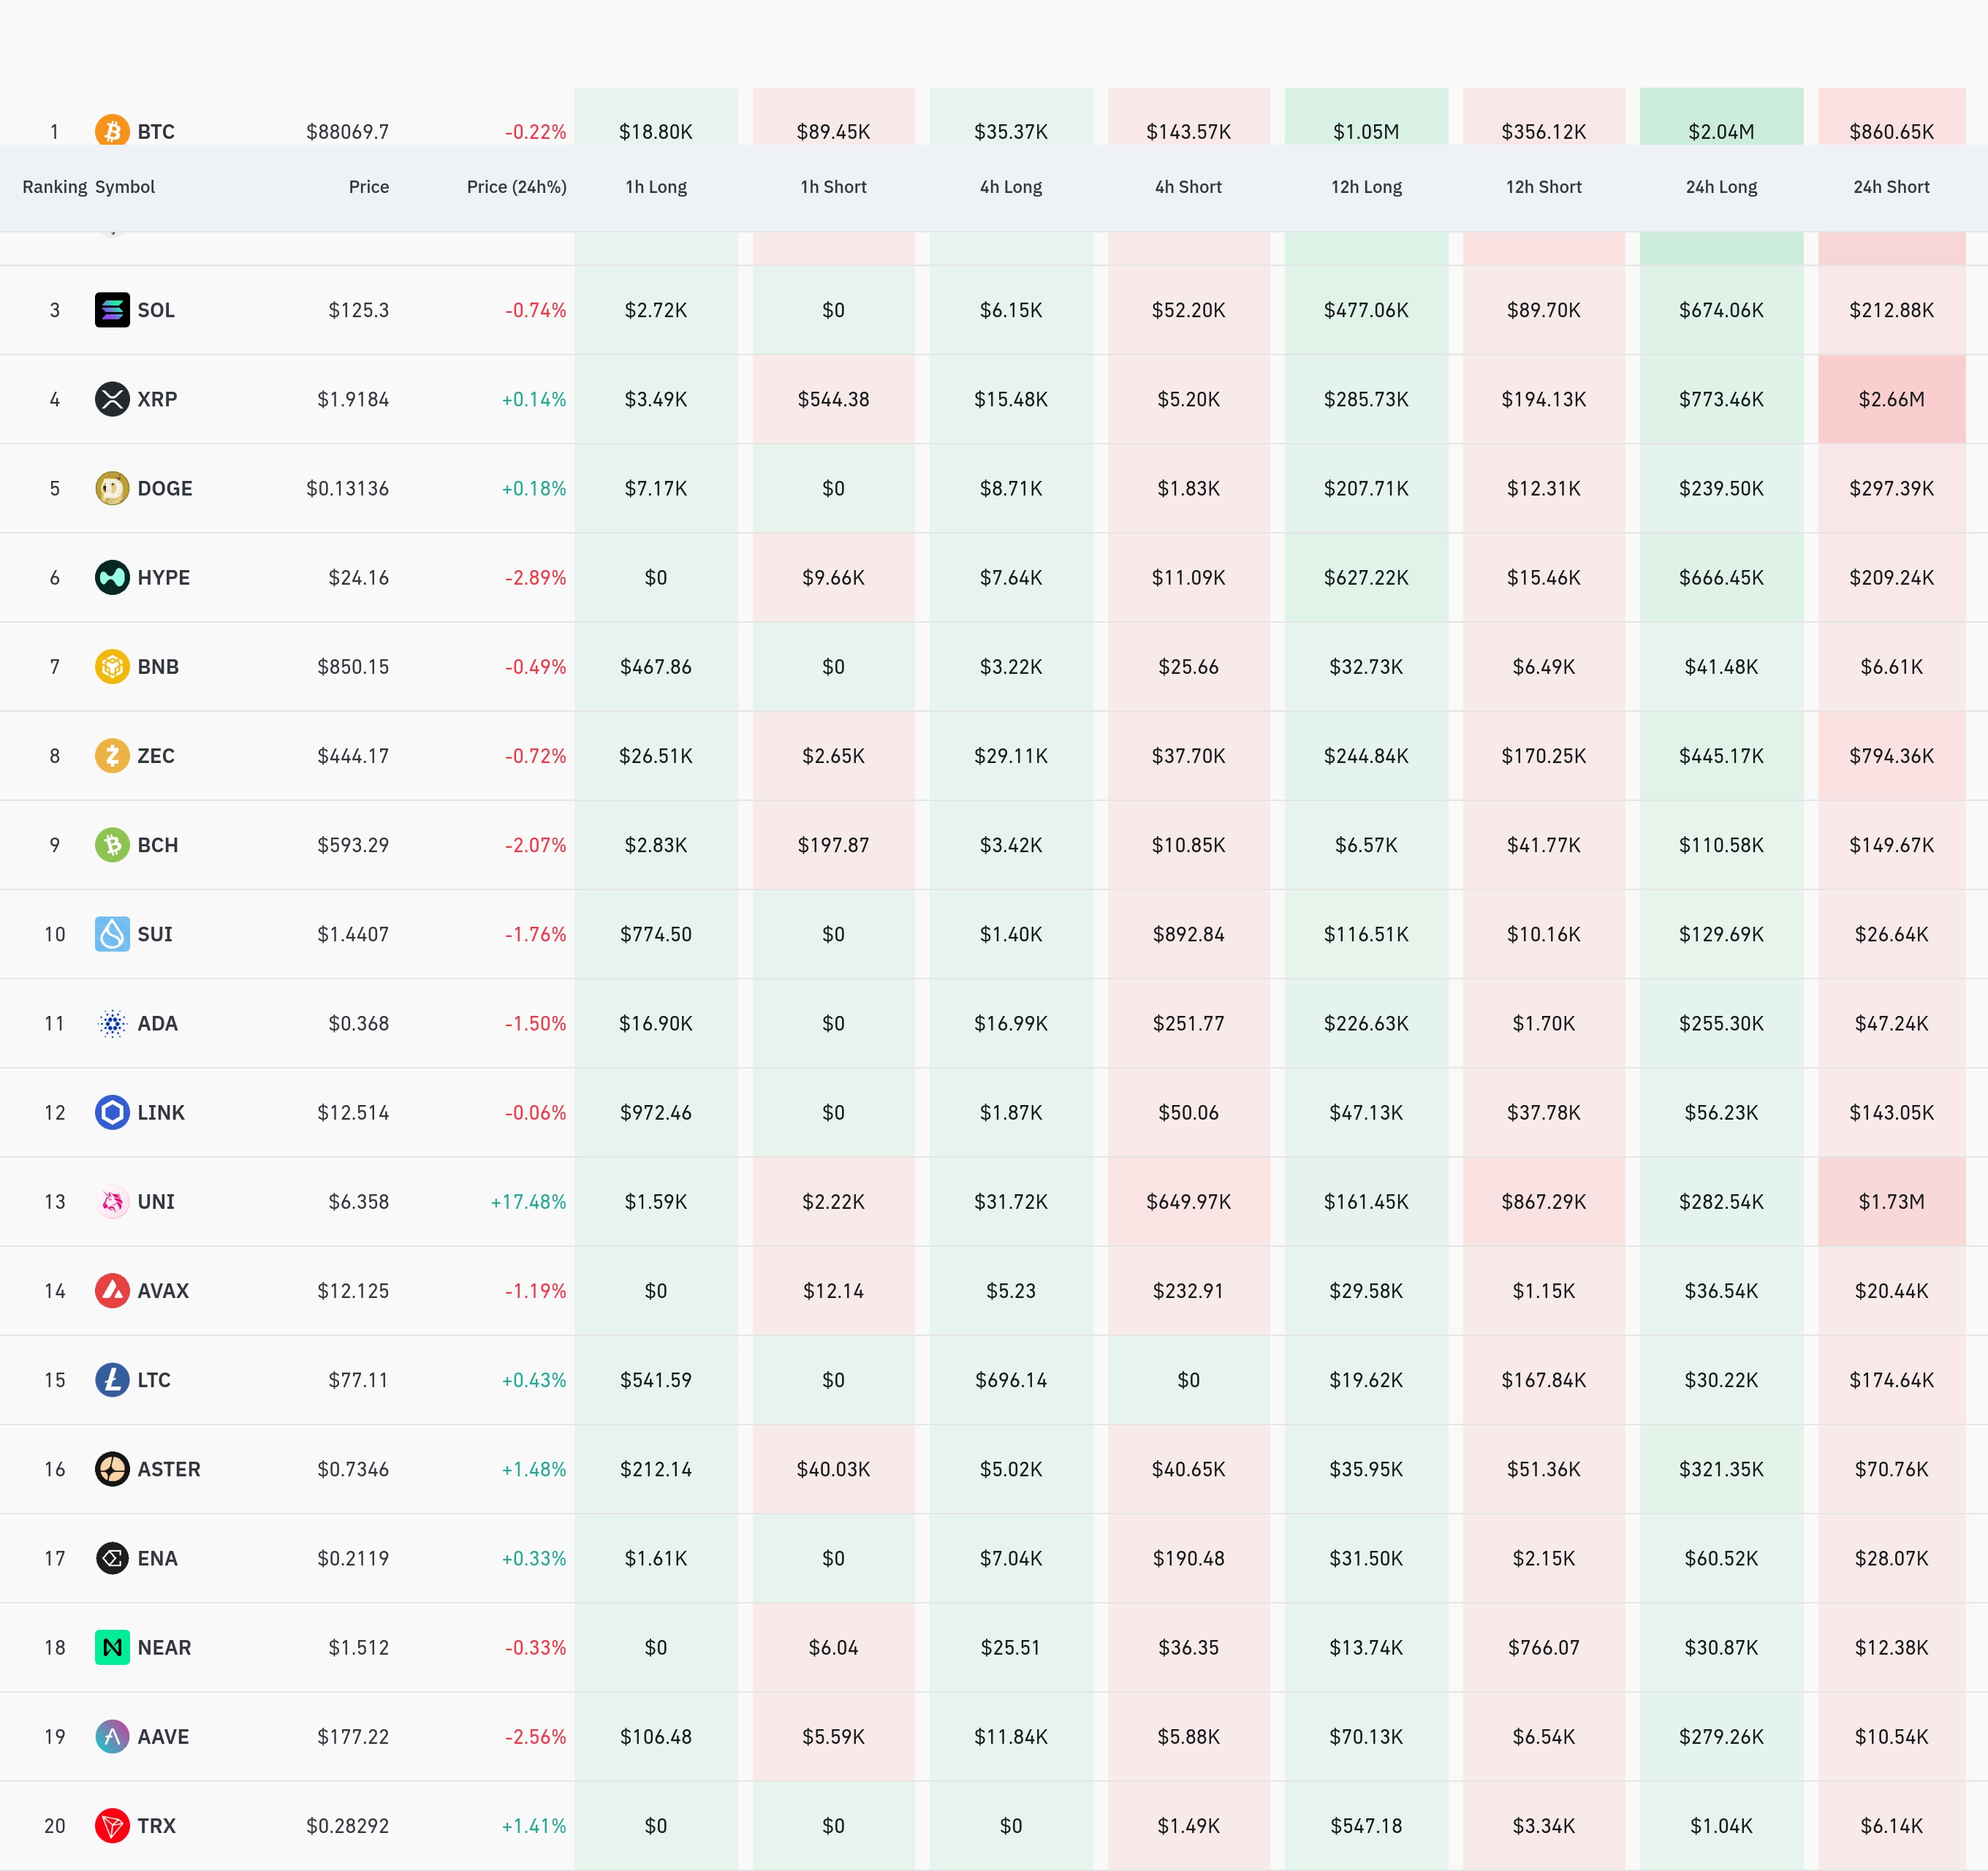Sort table by Ranking column header
1988x1871 pixels.
[x=54, y=187]
